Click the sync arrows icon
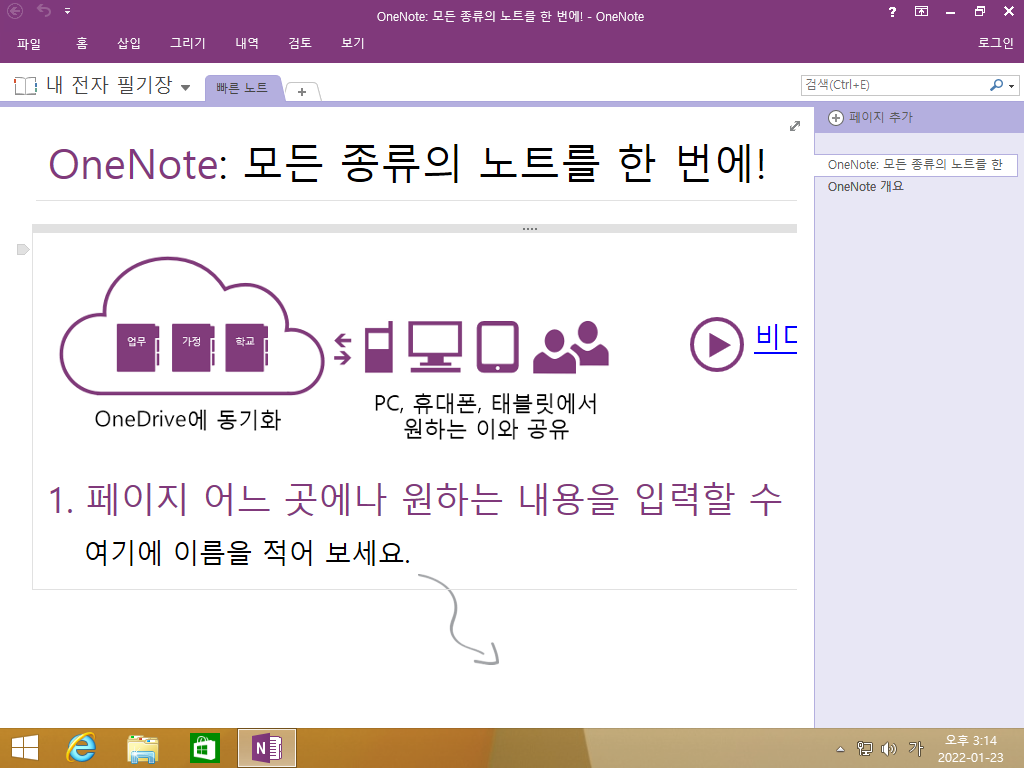Image resolution: width=1024 pixels, height=768 pixels. point(343,349)
